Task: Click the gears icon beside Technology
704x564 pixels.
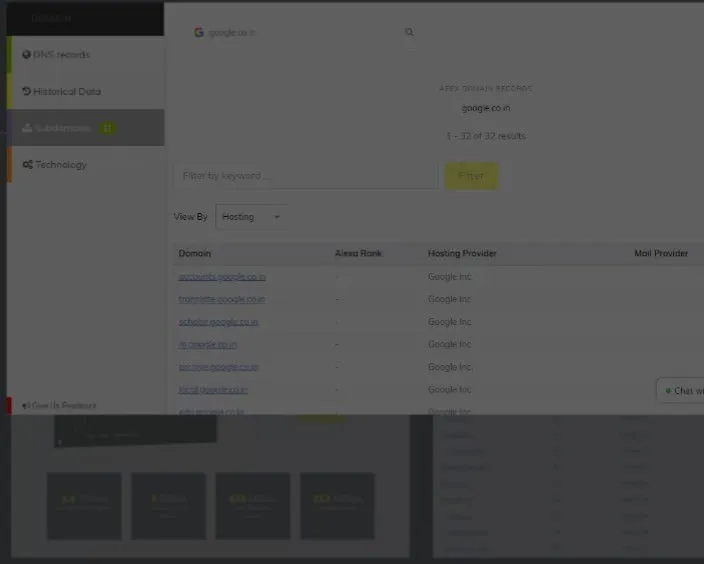Action: pos(27,164)
